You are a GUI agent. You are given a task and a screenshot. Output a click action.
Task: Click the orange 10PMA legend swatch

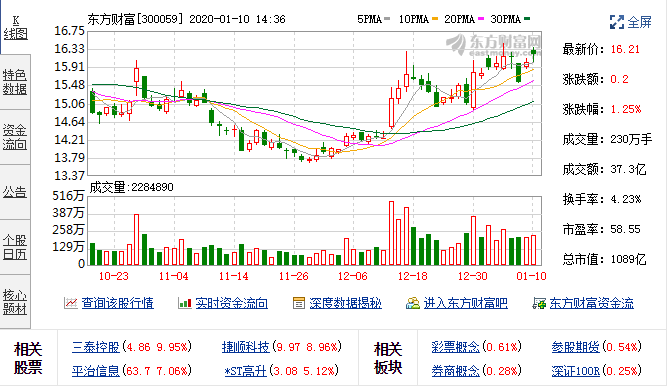[x=435, y=19]
